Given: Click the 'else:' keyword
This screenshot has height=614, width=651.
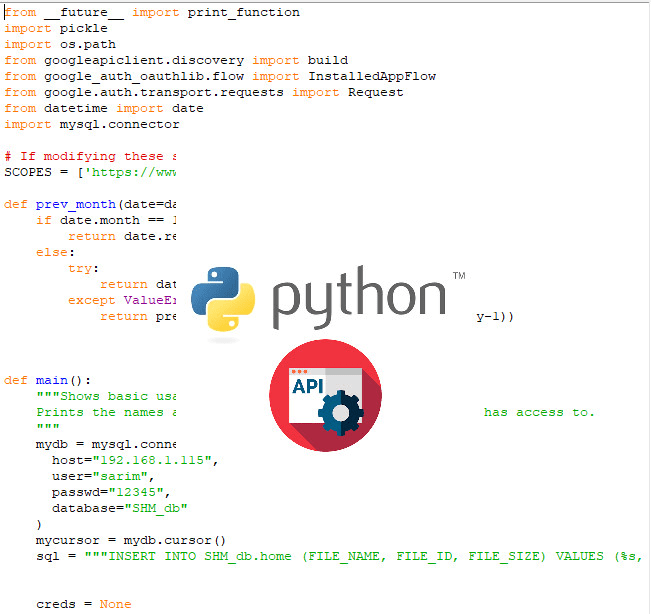Looking at the screenshot, I should (x=55, y=252).
